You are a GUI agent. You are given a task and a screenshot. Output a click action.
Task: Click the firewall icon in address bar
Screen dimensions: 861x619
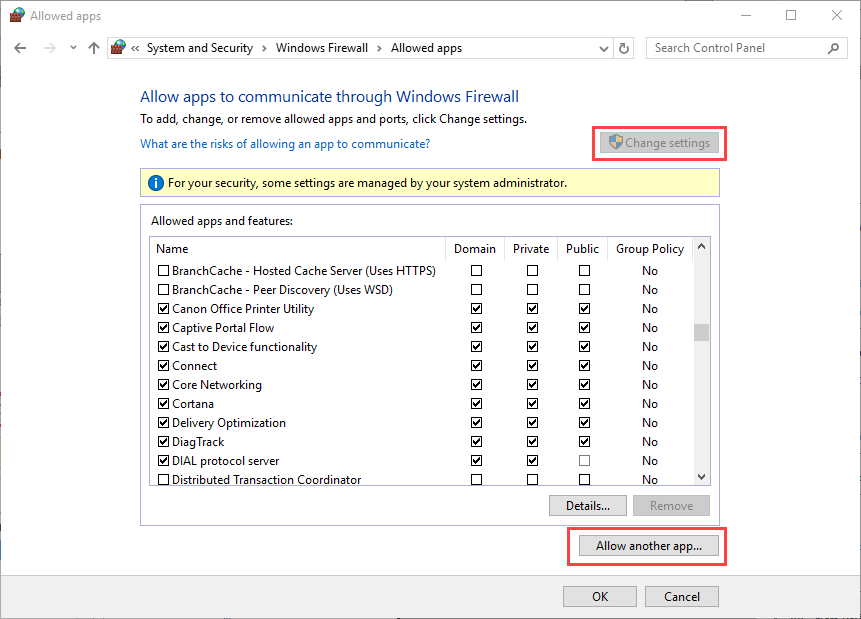(119, 48)
